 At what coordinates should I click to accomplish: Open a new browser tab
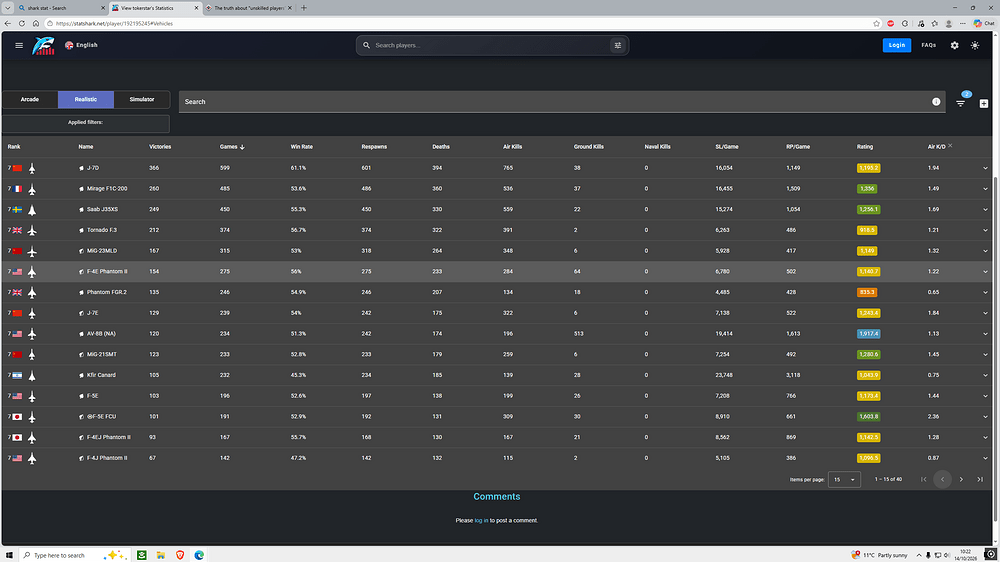304,8
